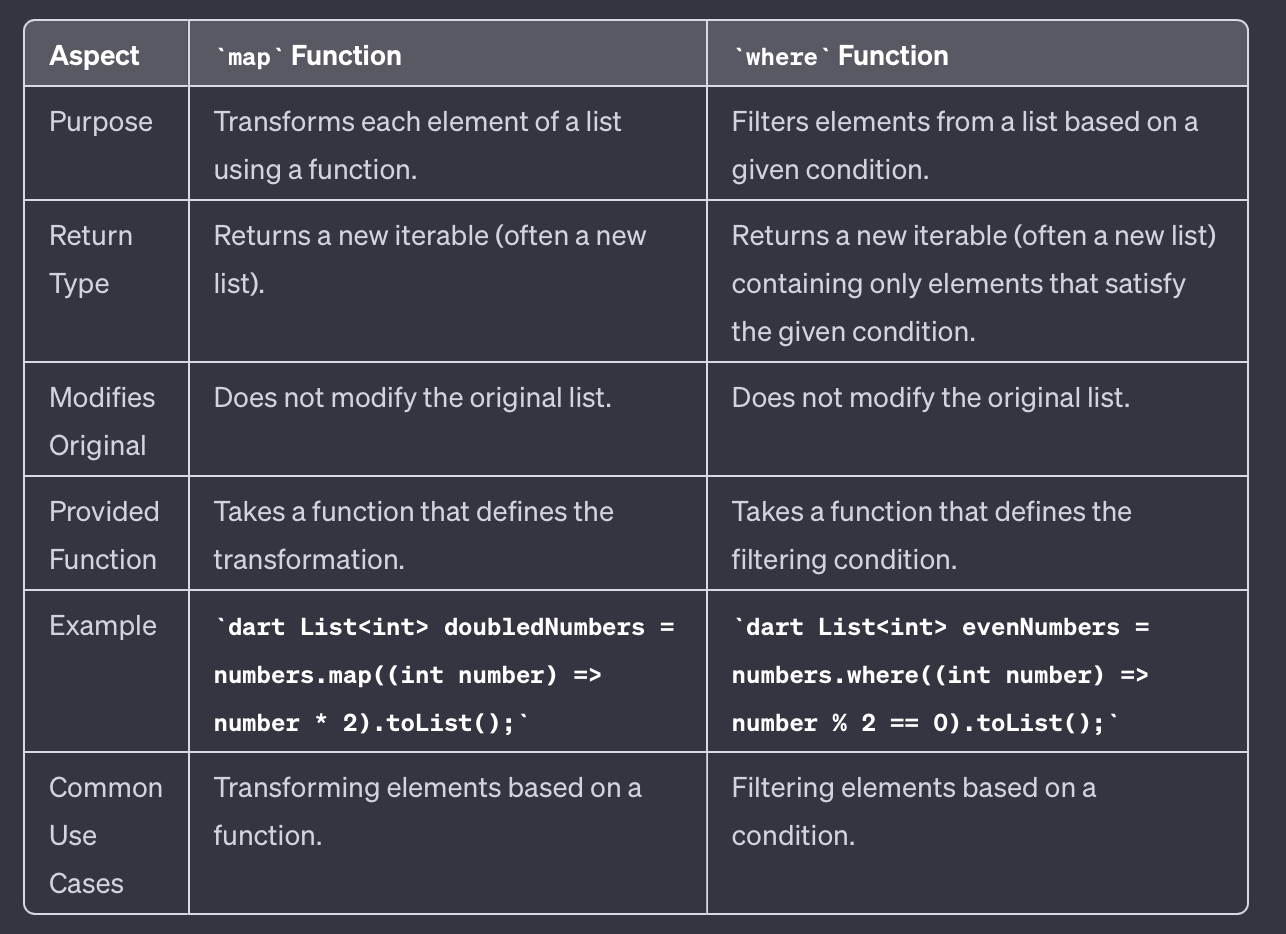Click the Return Type row label

pos(91,260)
